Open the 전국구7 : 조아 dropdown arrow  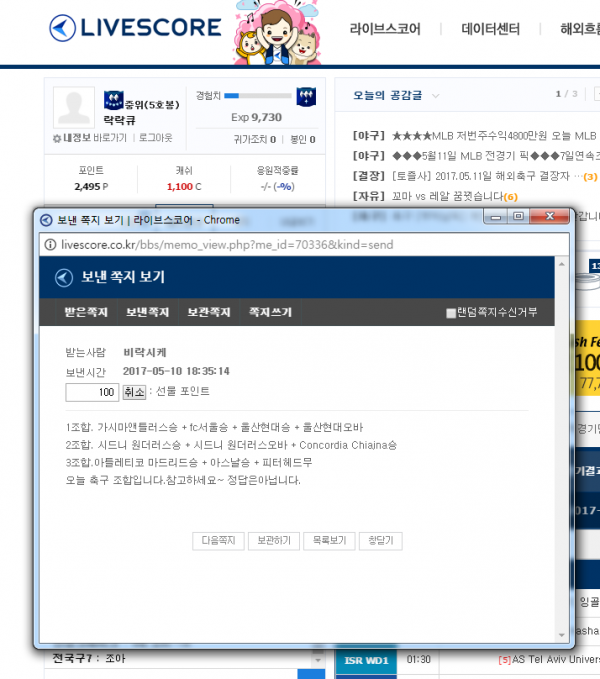tap(318, 660)
